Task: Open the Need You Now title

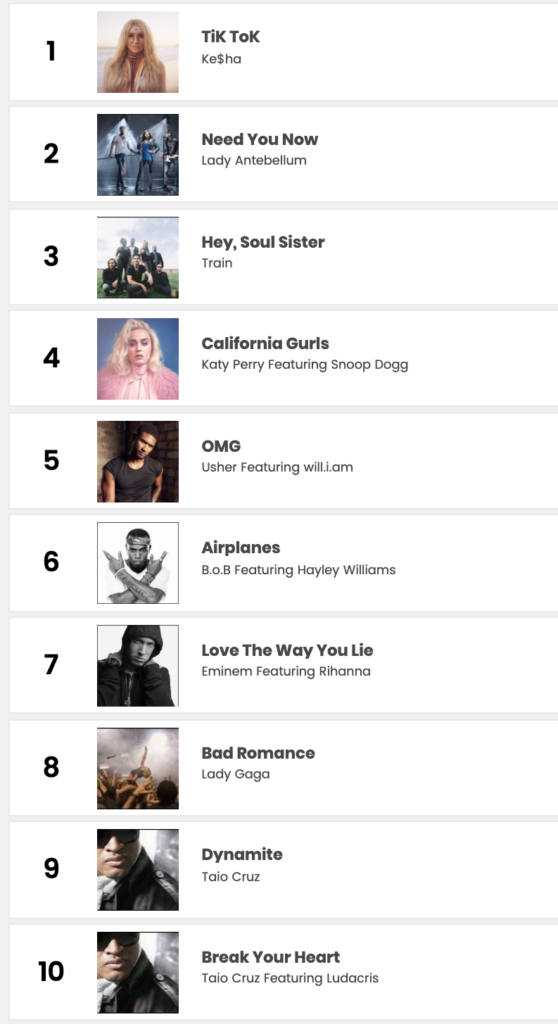Action: [259, 139]
